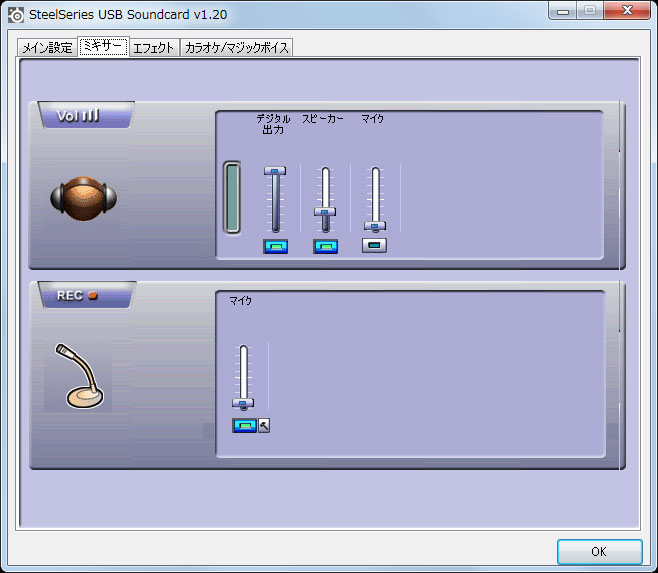Click the デジタル出力 volume slider handle

pos(275,171)
